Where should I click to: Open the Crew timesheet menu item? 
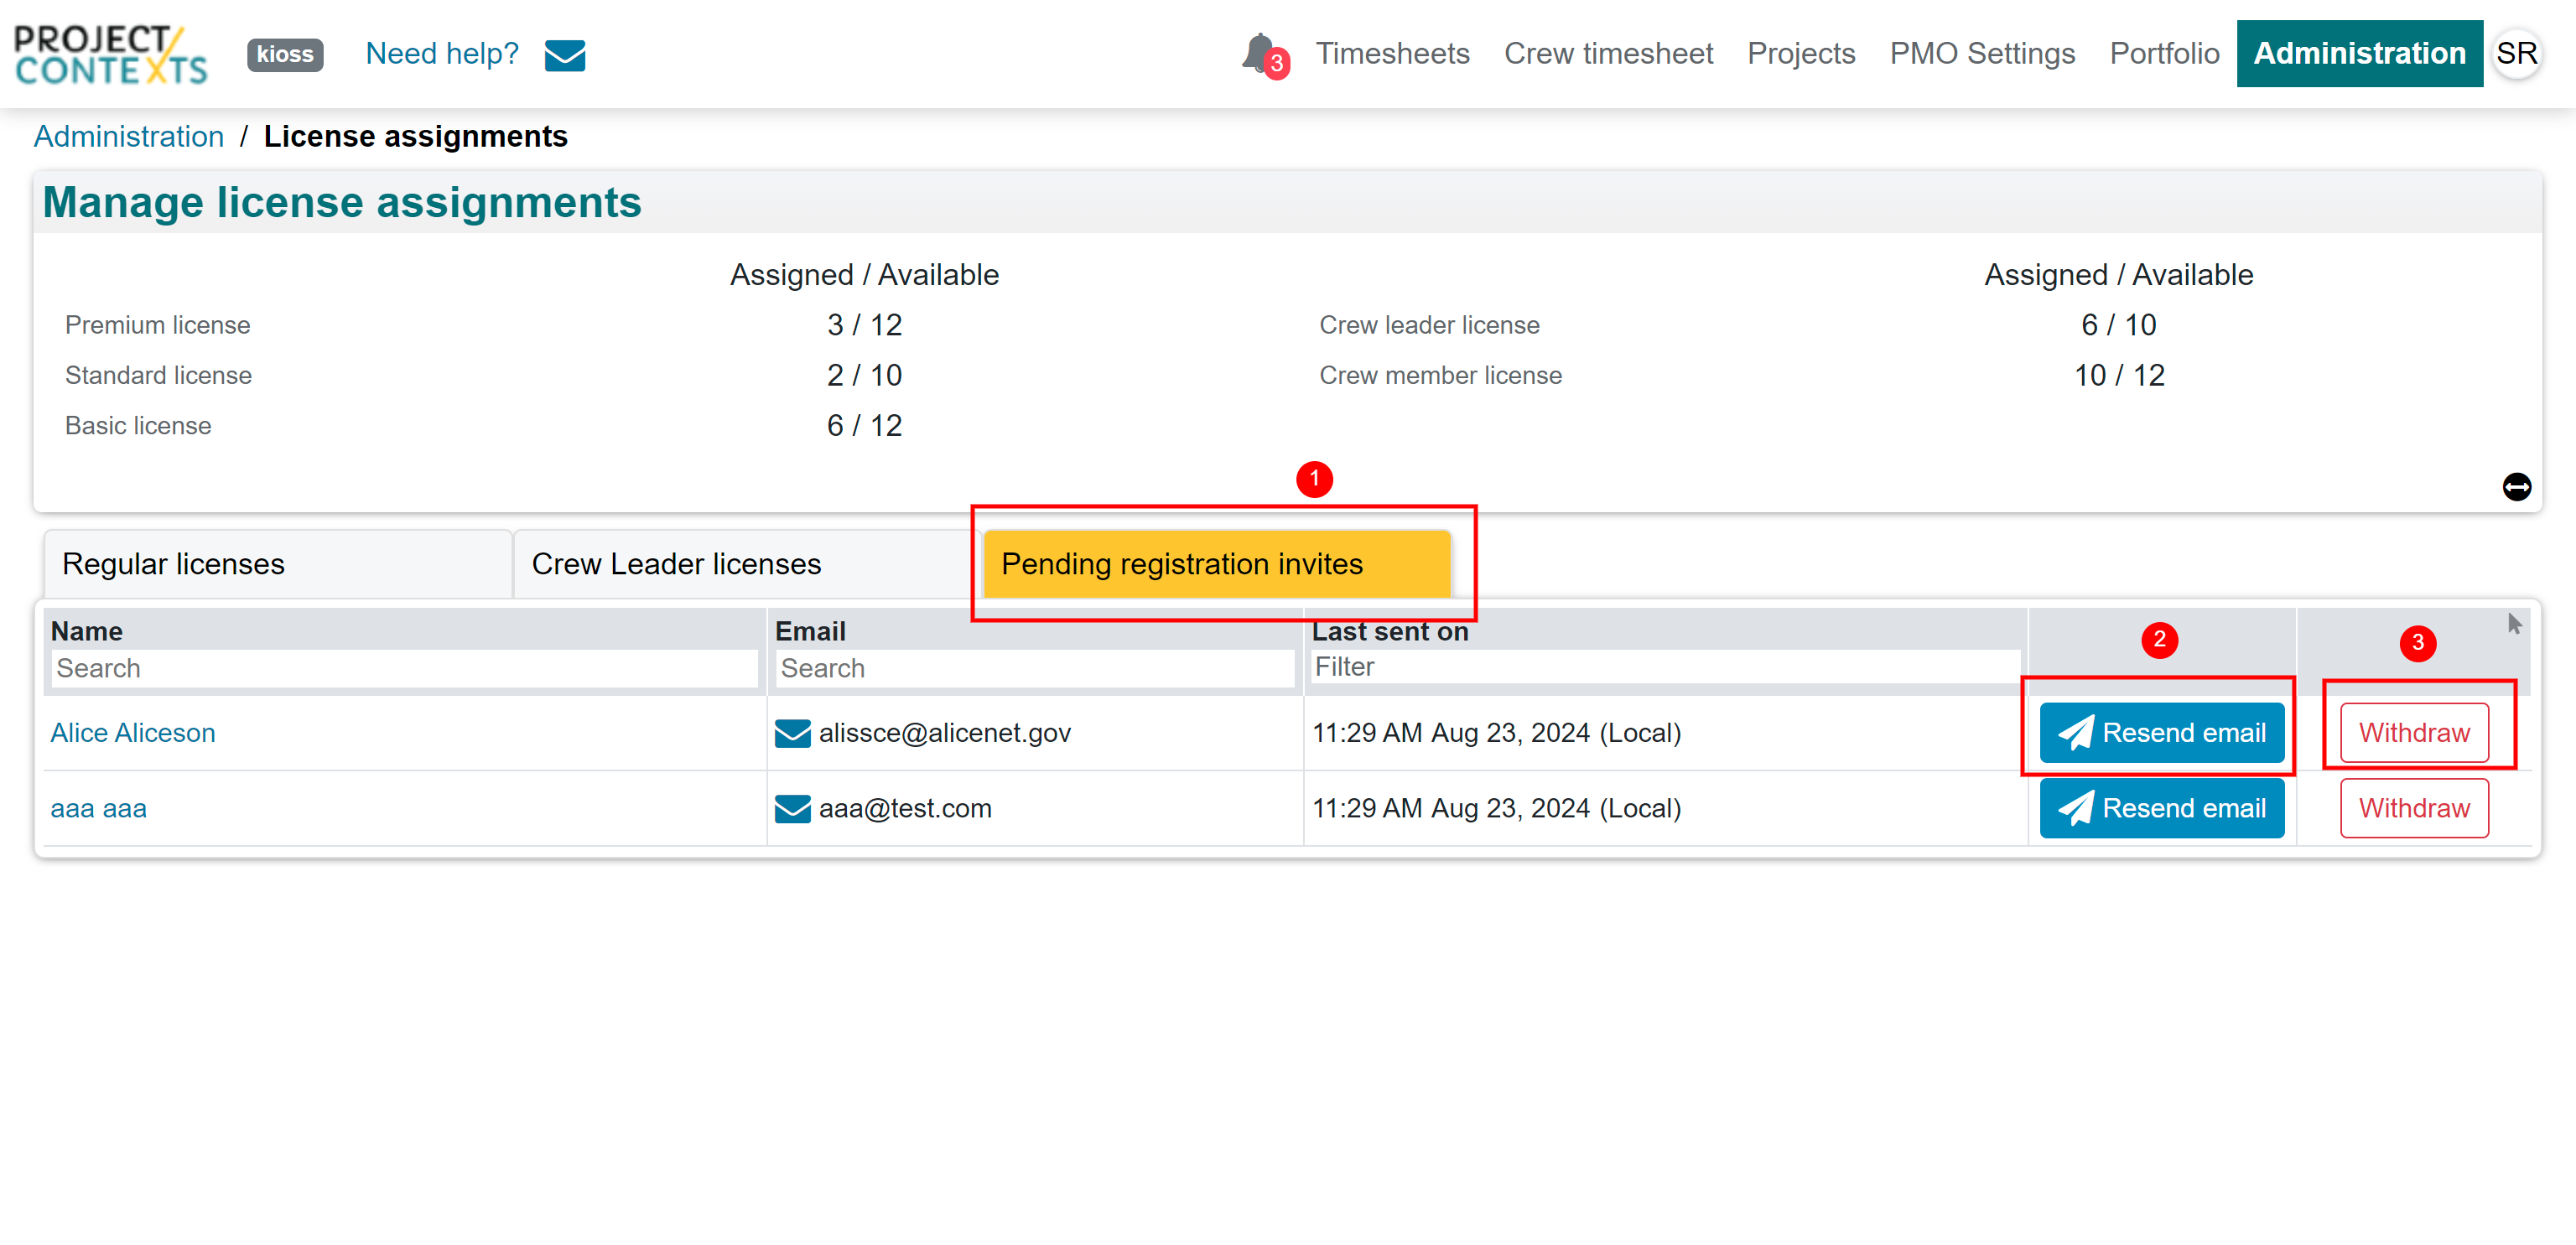pos(1608,53)
